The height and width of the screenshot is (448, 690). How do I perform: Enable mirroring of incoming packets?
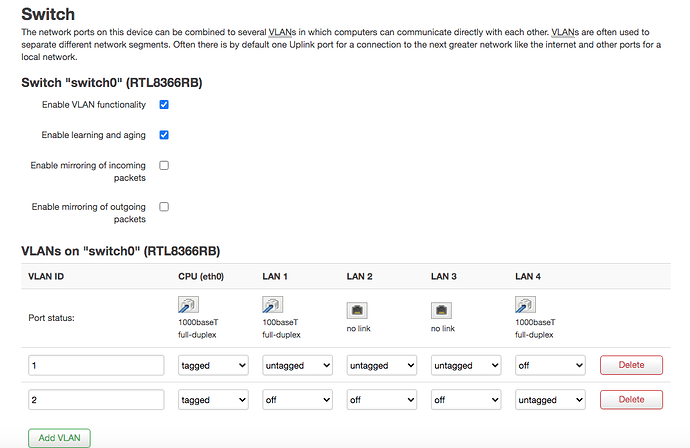pyautogui.click(x=164, y=165)
